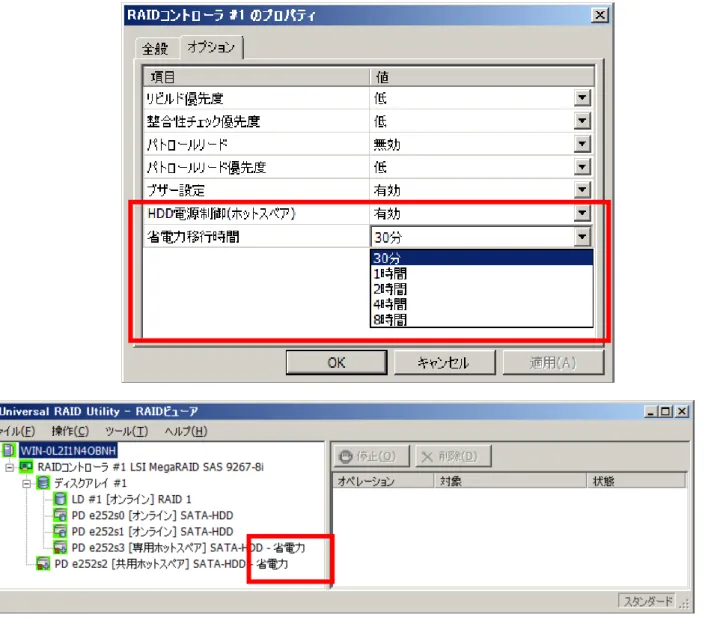Select the パトロールリード row label
The height and width of the screenshot is (618, 705).
tap(187, 144)
